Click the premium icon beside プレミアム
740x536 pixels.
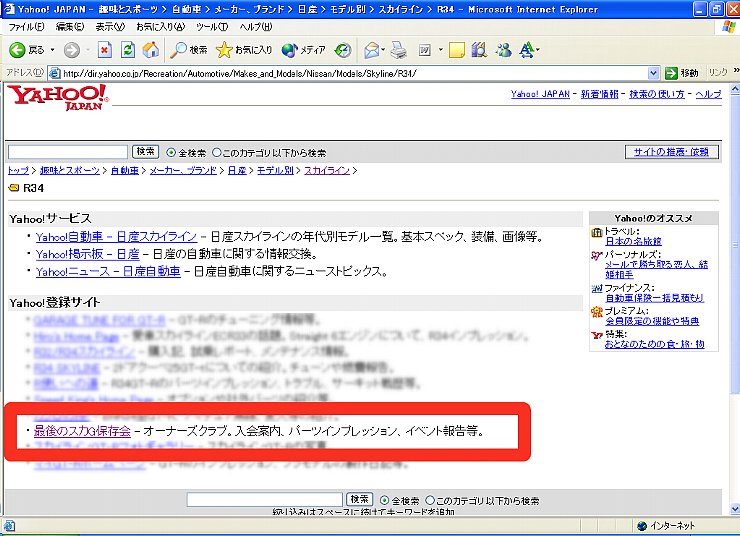click(x=597, y=311)
